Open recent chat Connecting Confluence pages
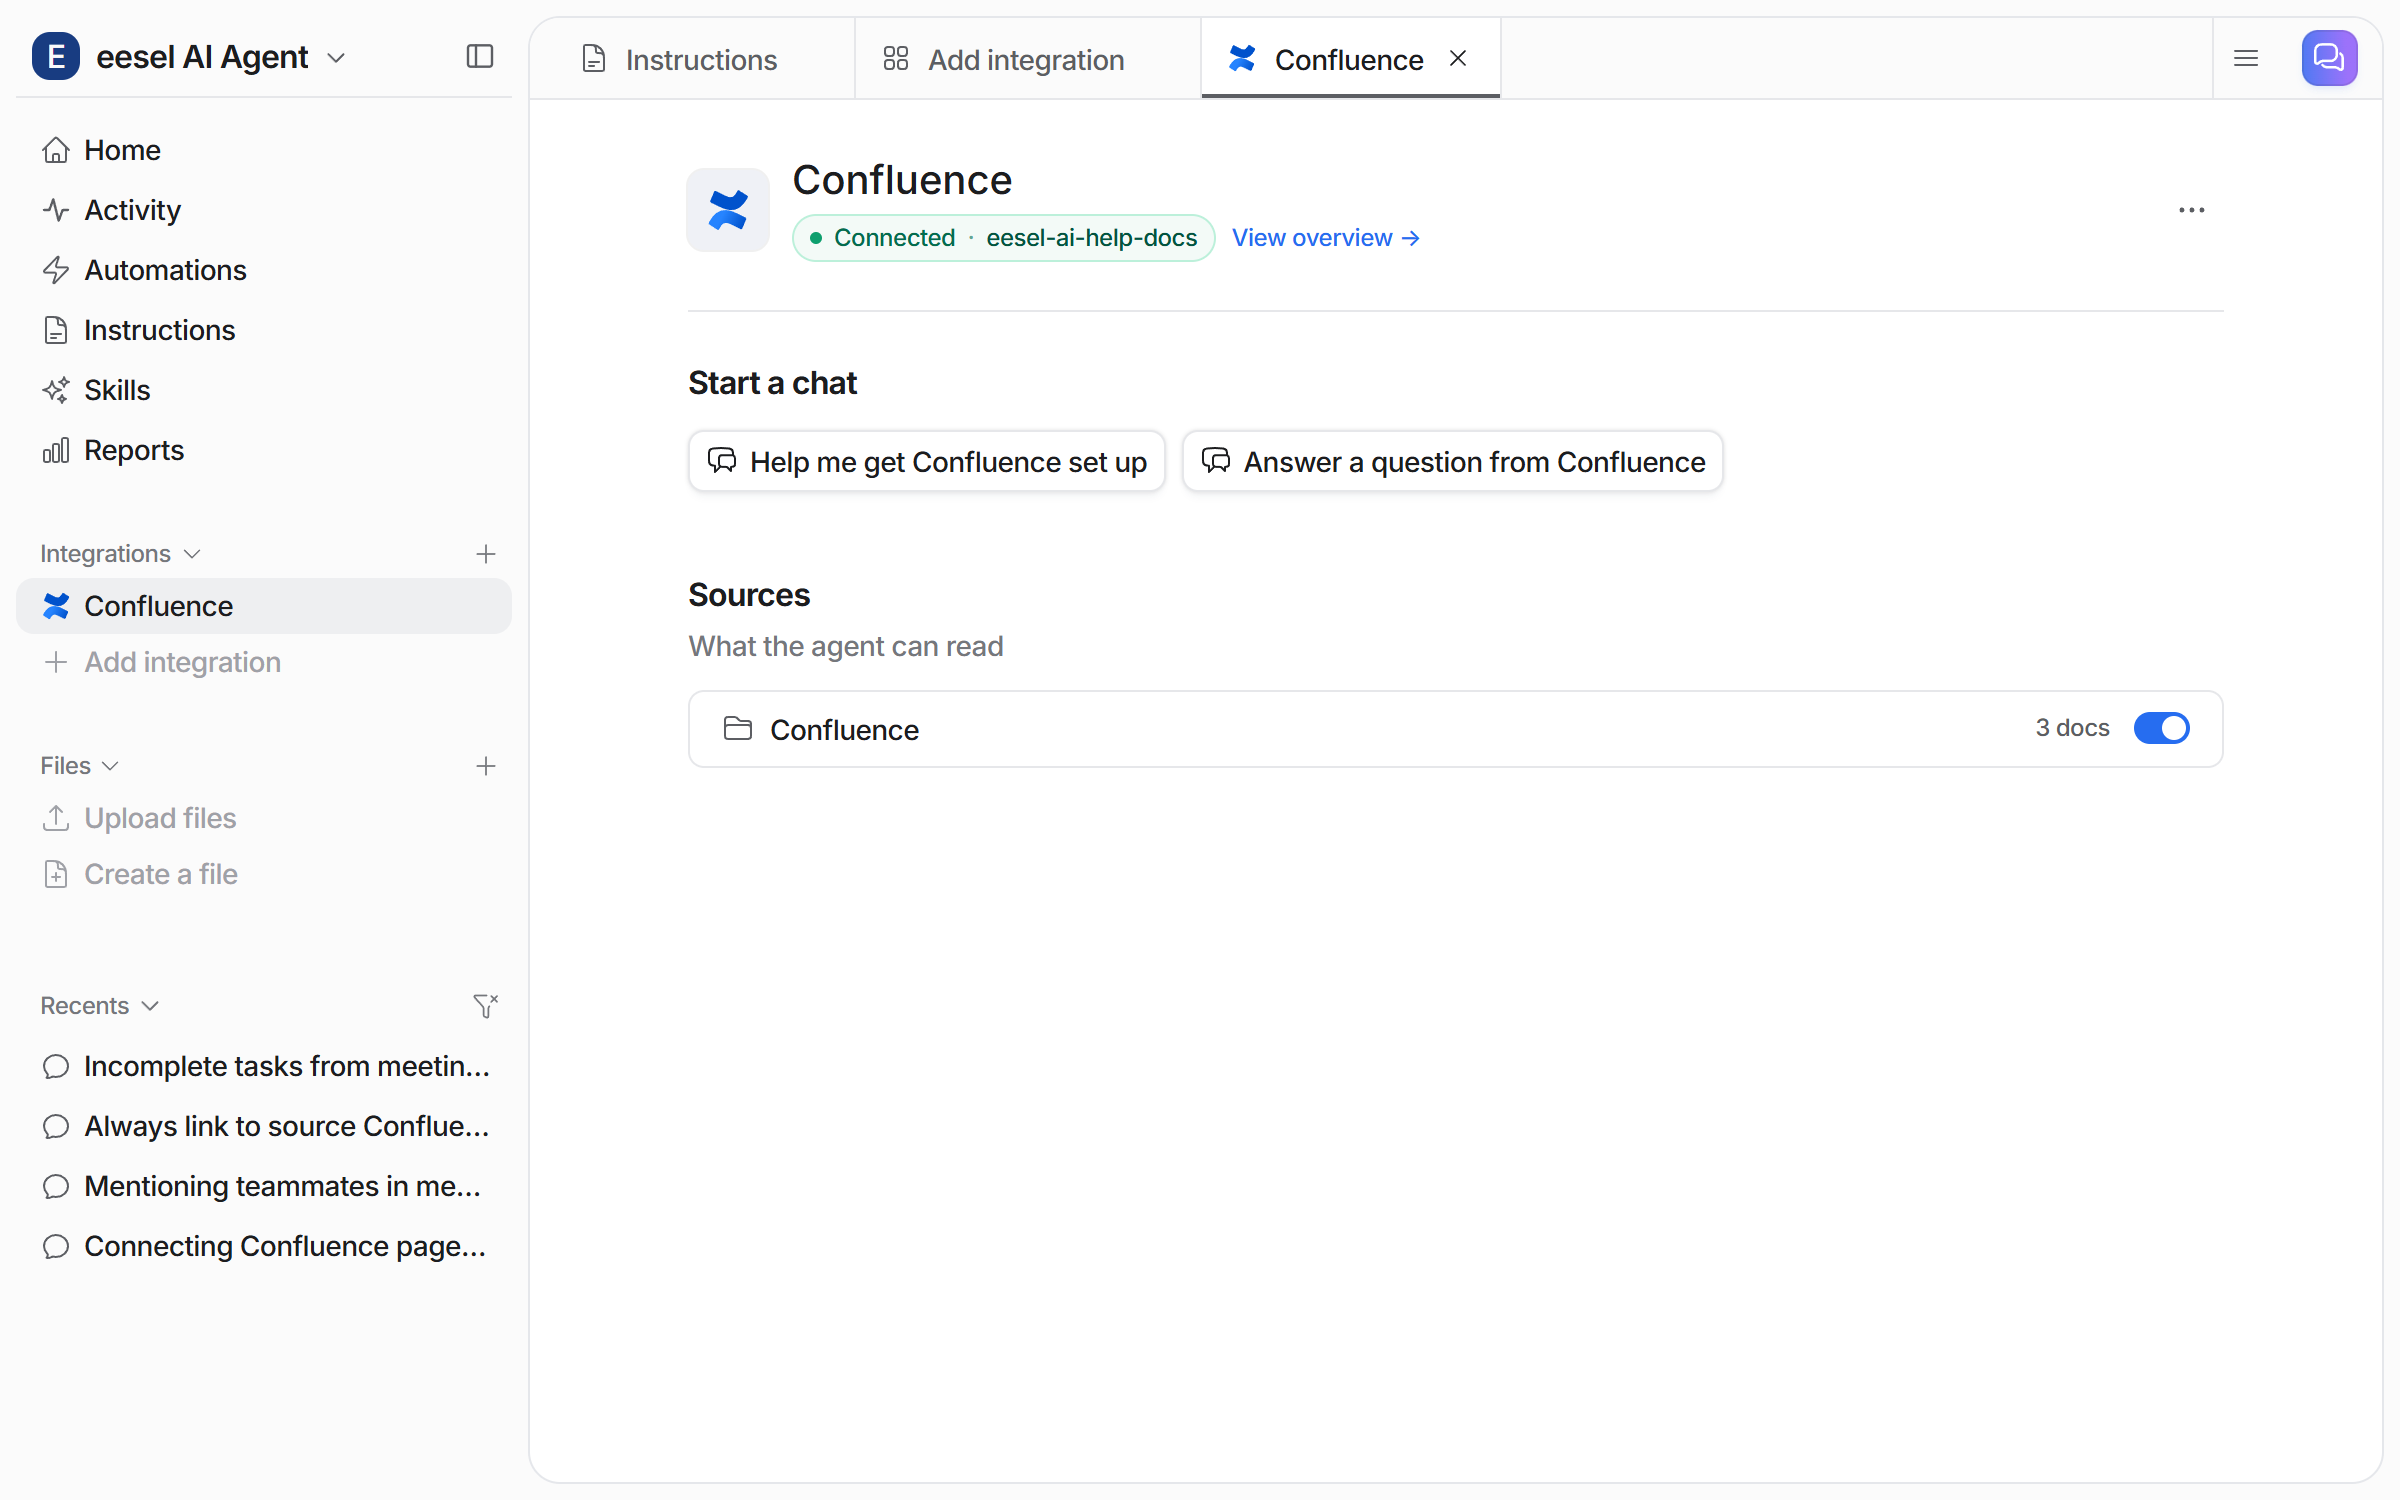This screenshot has width=2400, height=1500. (264, 1246)
